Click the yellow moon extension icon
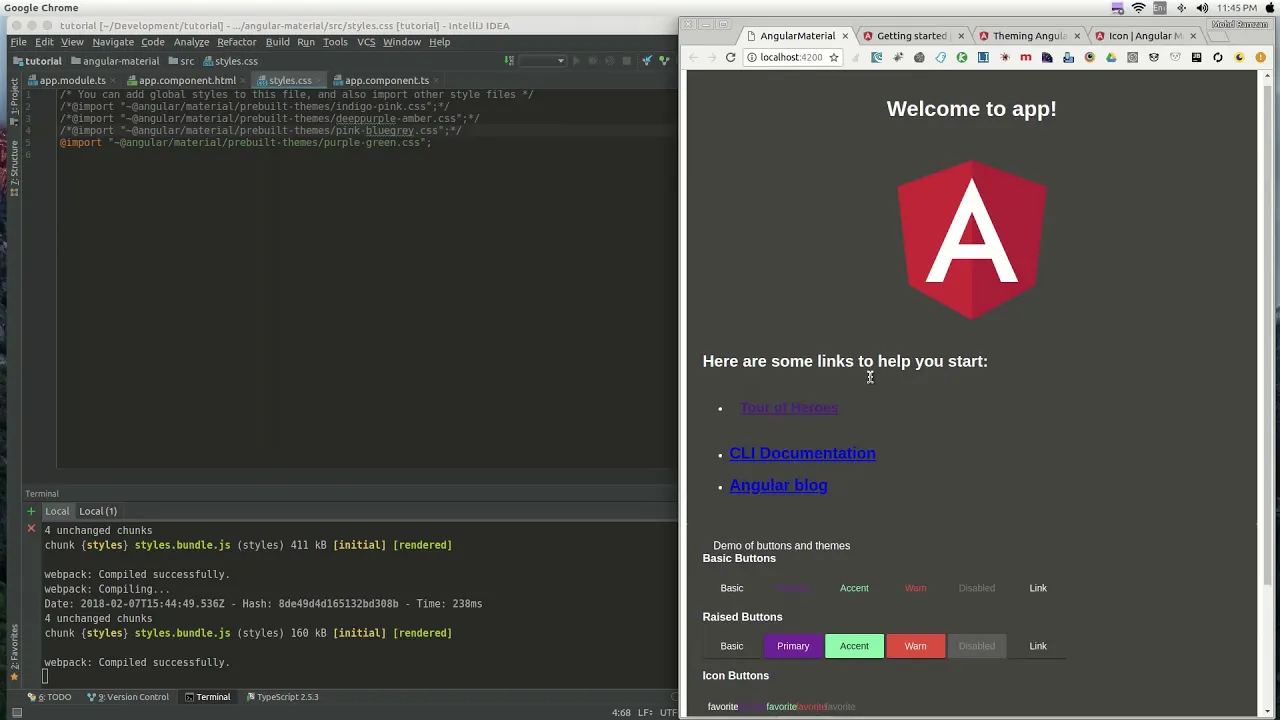The width and height of the screenshot is (1280, 720). coord(1239,57)
